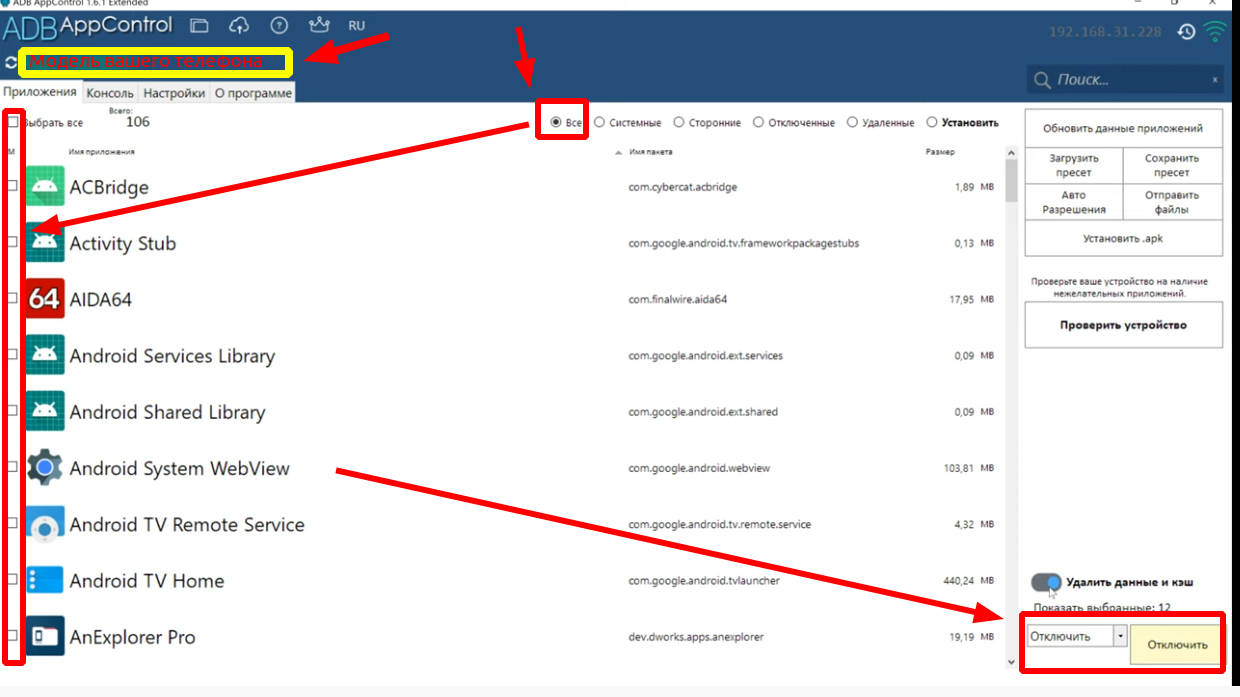Click the AIDA64 app icon

click(x=45, y=299)
